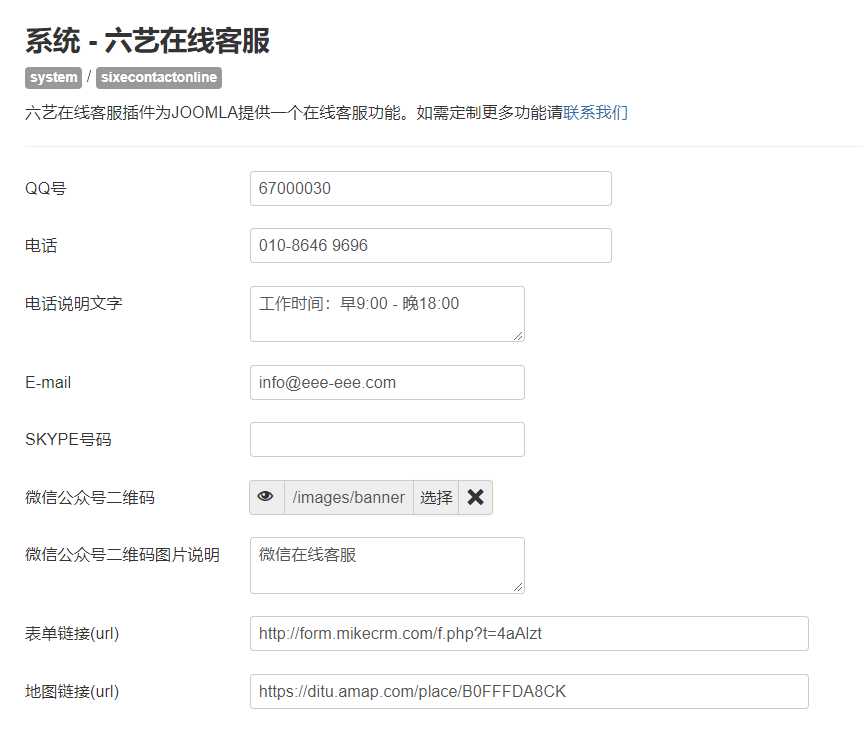
Task: Click the QQ号 input field
Action: (x=430, y=188)
